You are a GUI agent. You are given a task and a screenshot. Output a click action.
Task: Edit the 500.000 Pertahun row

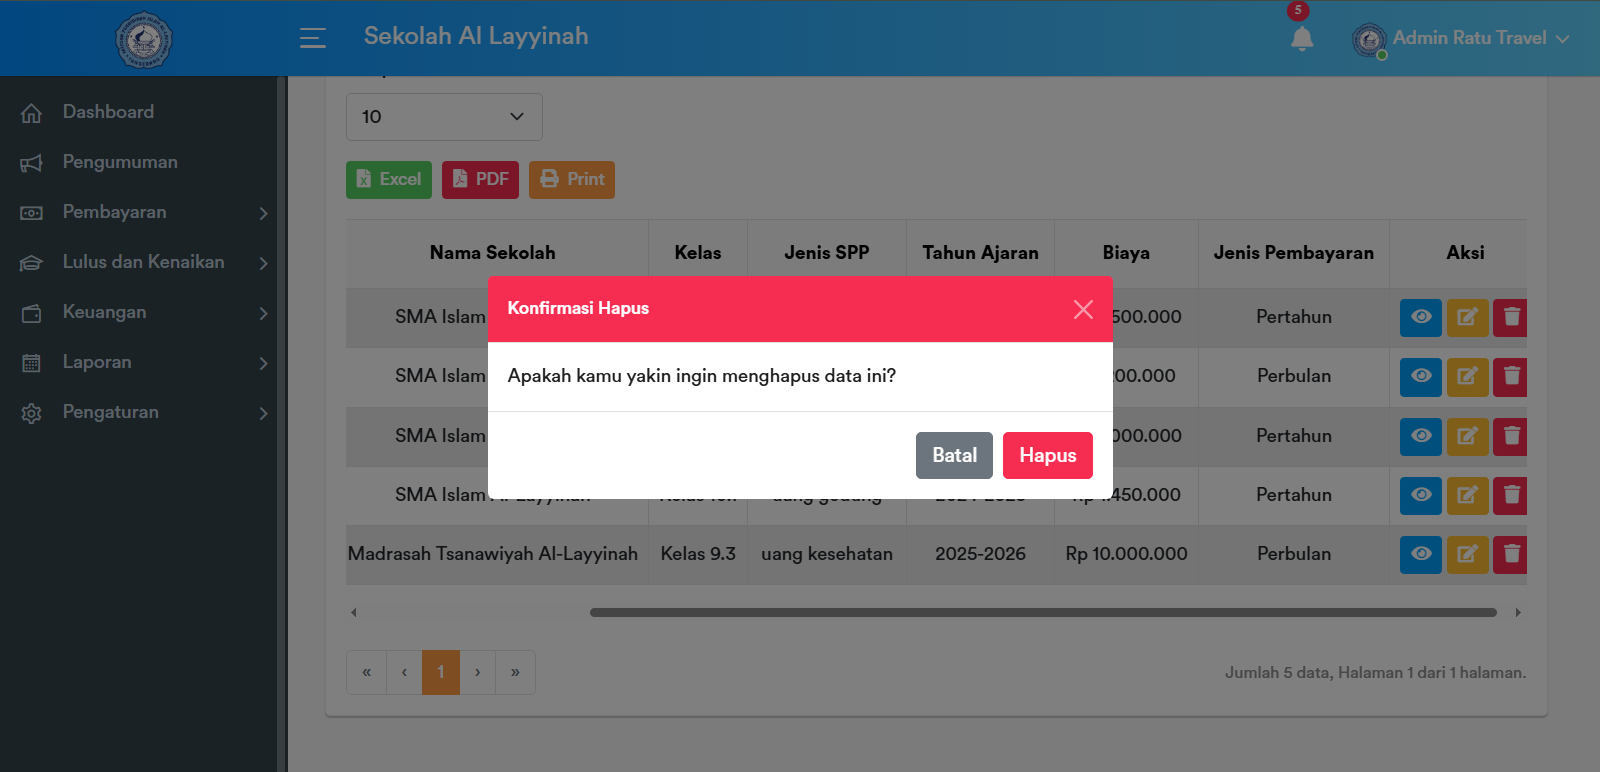coord(1468,317)
